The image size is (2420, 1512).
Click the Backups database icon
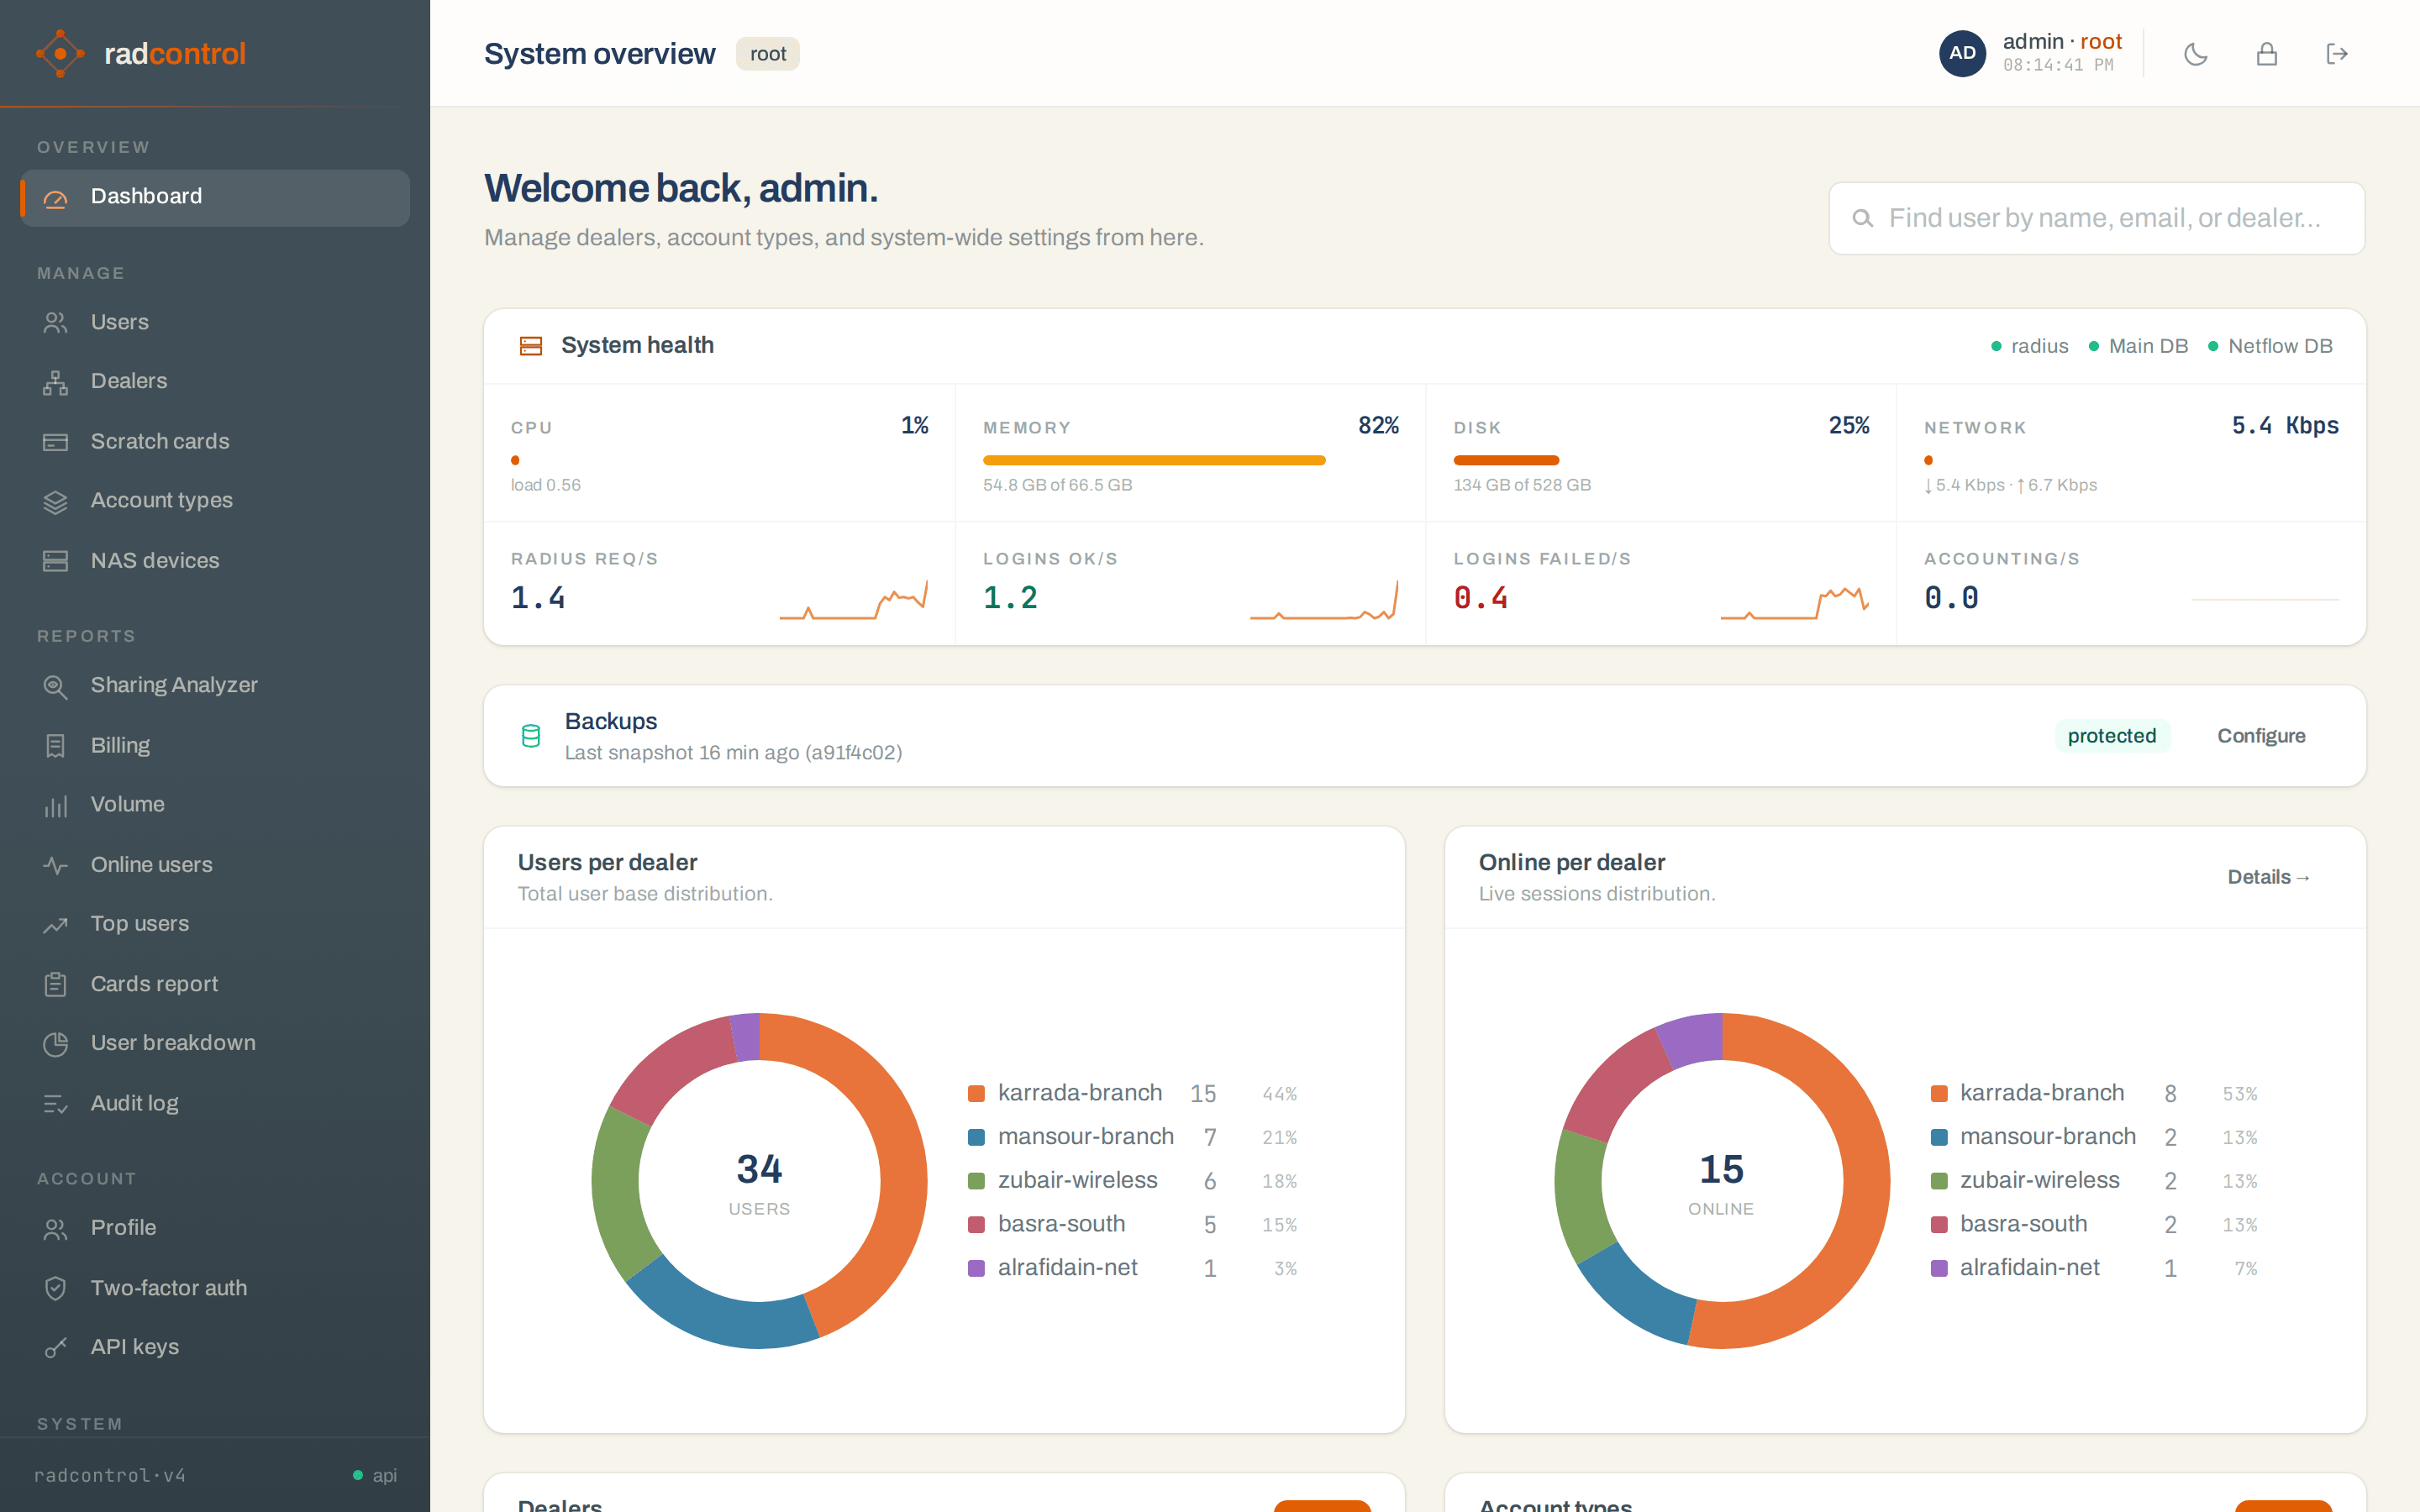[531, 736]
